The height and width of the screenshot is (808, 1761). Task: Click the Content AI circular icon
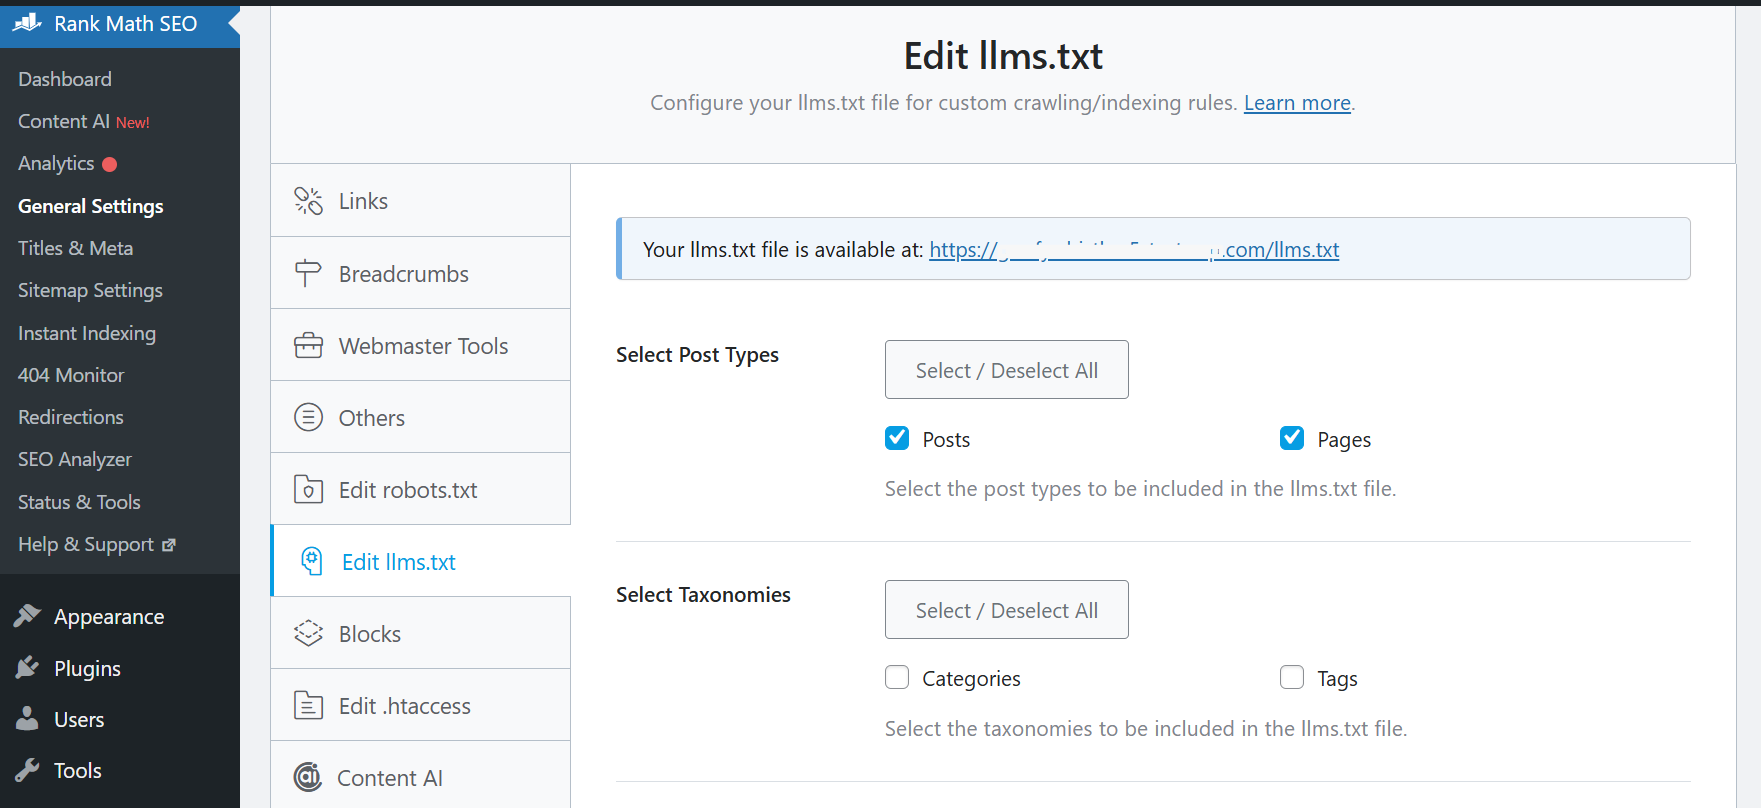[308, 777]
